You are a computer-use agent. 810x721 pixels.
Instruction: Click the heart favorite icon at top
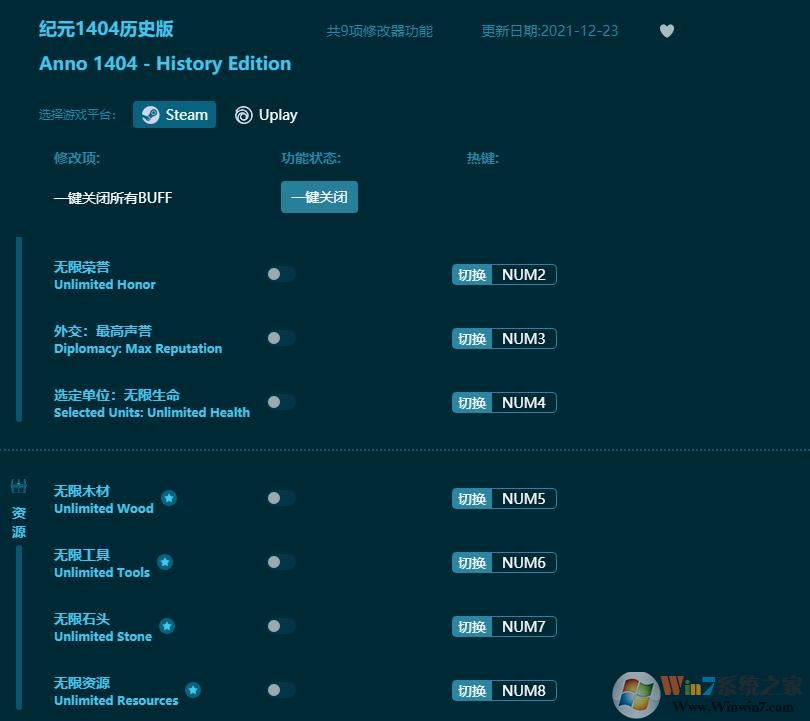(x=667, y=31)
